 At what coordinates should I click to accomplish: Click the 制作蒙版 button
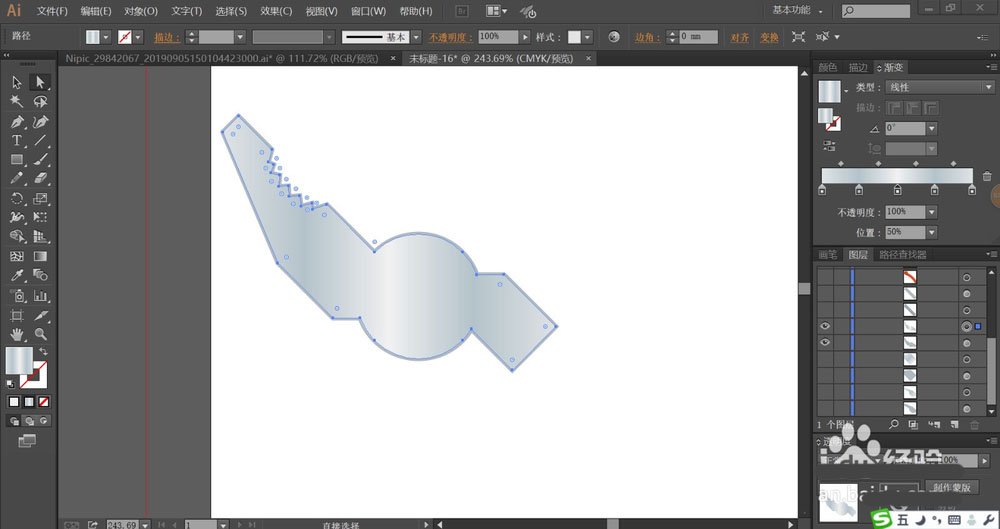pos(952,488)
